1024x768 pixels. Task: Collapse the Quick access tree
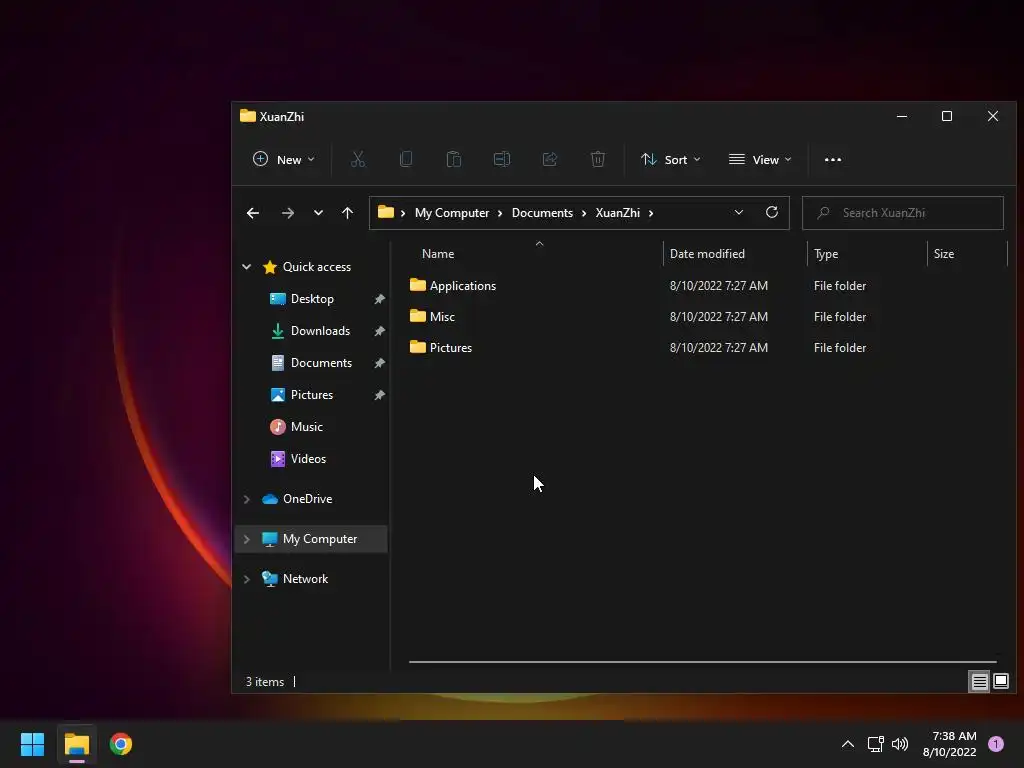pyautogui.click(x=247, y=267)
